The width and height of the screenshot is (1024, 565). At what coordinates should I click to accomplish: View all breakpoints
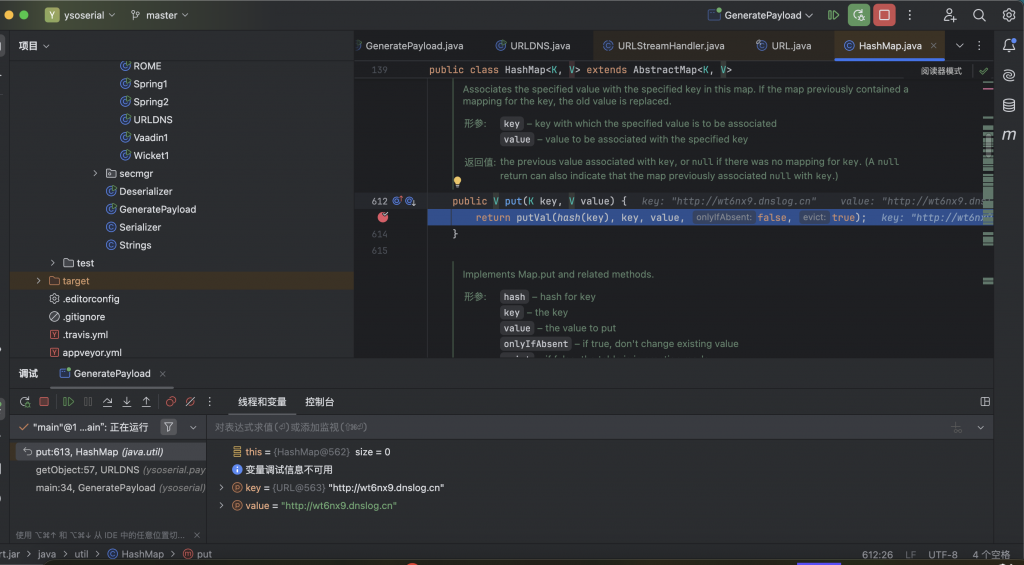pyautogui.click(x=170, y=402)
